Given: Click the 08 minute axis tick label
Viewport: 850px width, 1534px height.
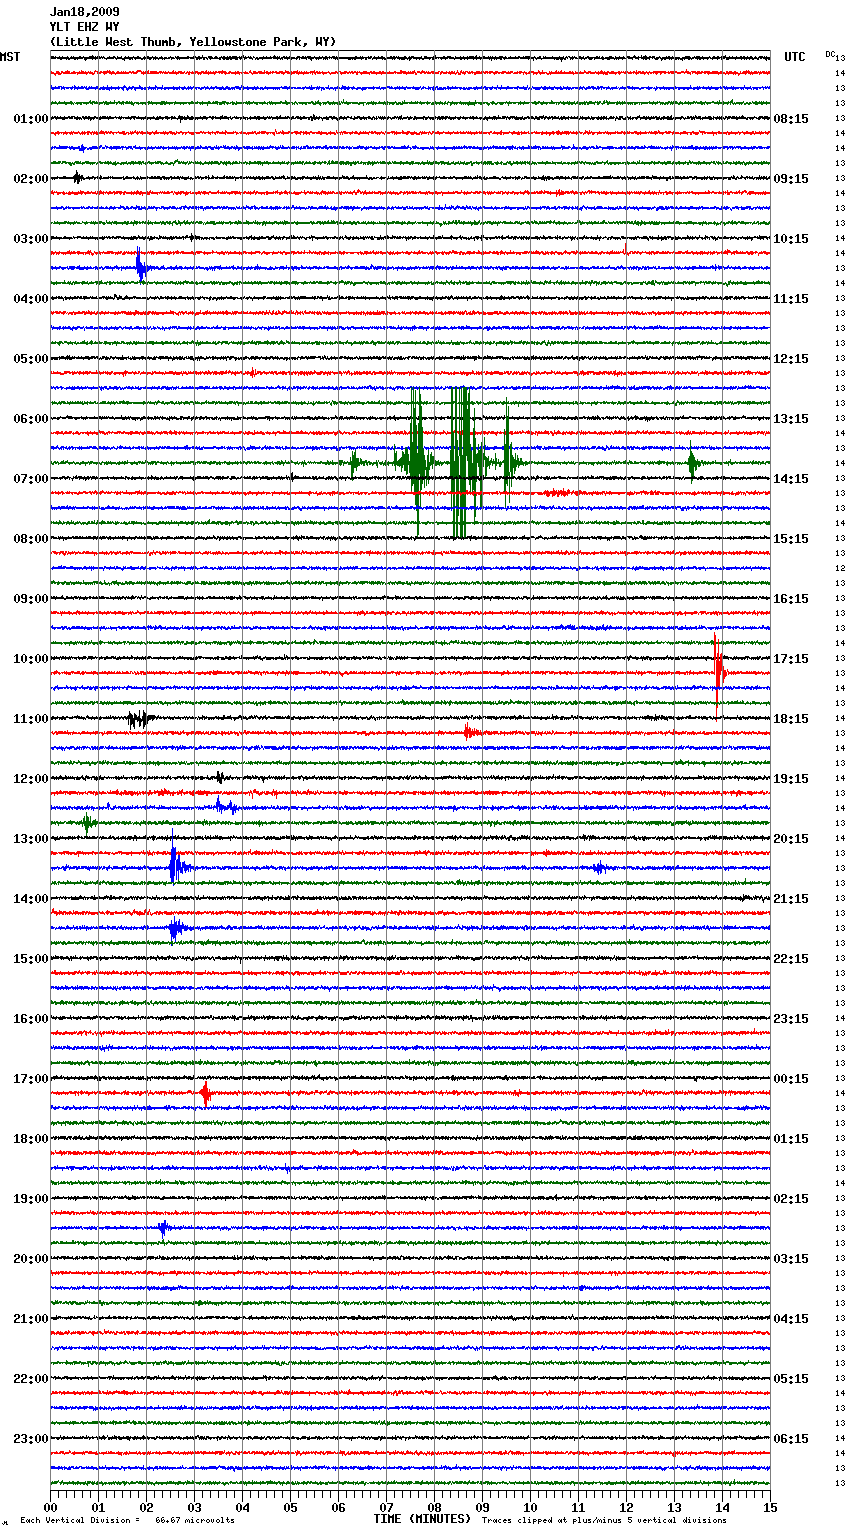Looking at the screenshot, I should tap(434, 1507).
